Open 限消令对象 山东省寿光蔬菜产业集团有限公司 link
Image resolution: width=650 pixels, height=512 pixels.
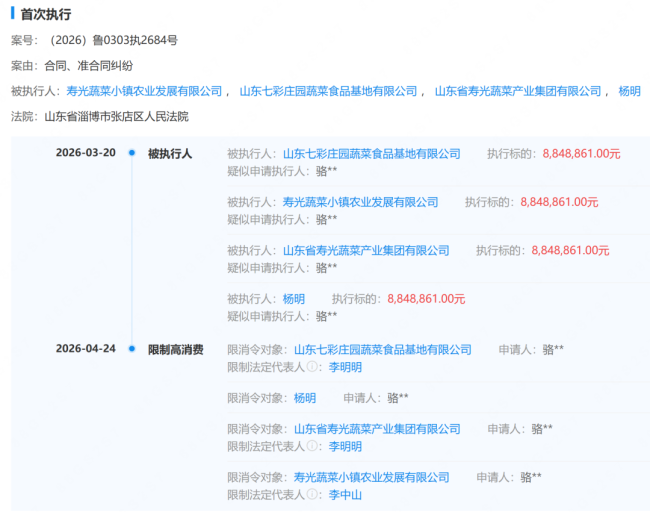[x=377, y=429]
